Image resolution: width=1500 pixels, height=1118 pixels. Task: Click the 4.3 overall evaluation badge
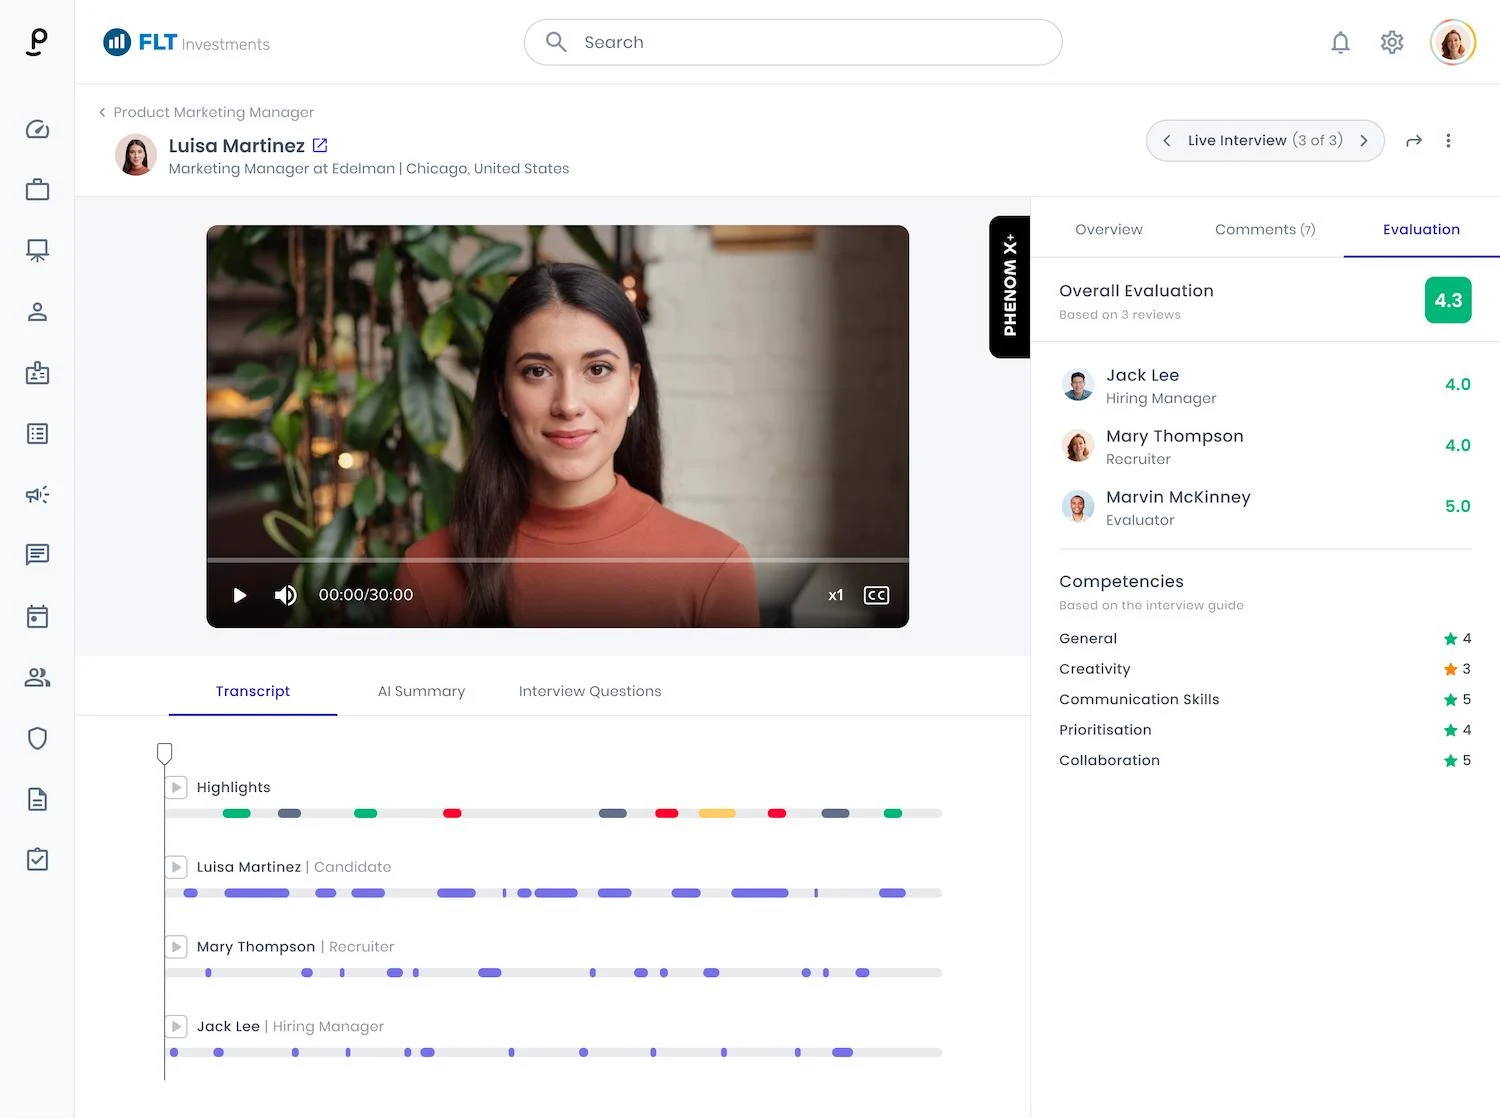click(x=1448, y=300)
